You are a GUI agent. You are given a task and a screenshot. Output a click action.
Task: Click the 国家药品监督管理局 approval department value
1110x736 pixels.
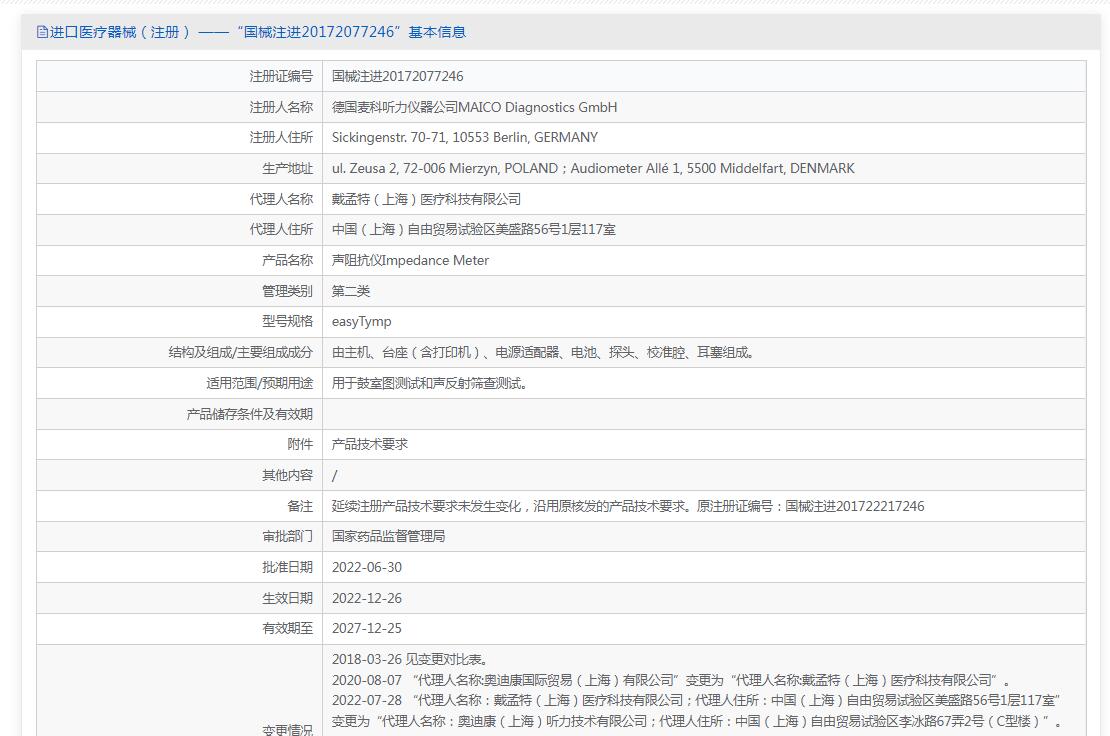click(388, 536)
